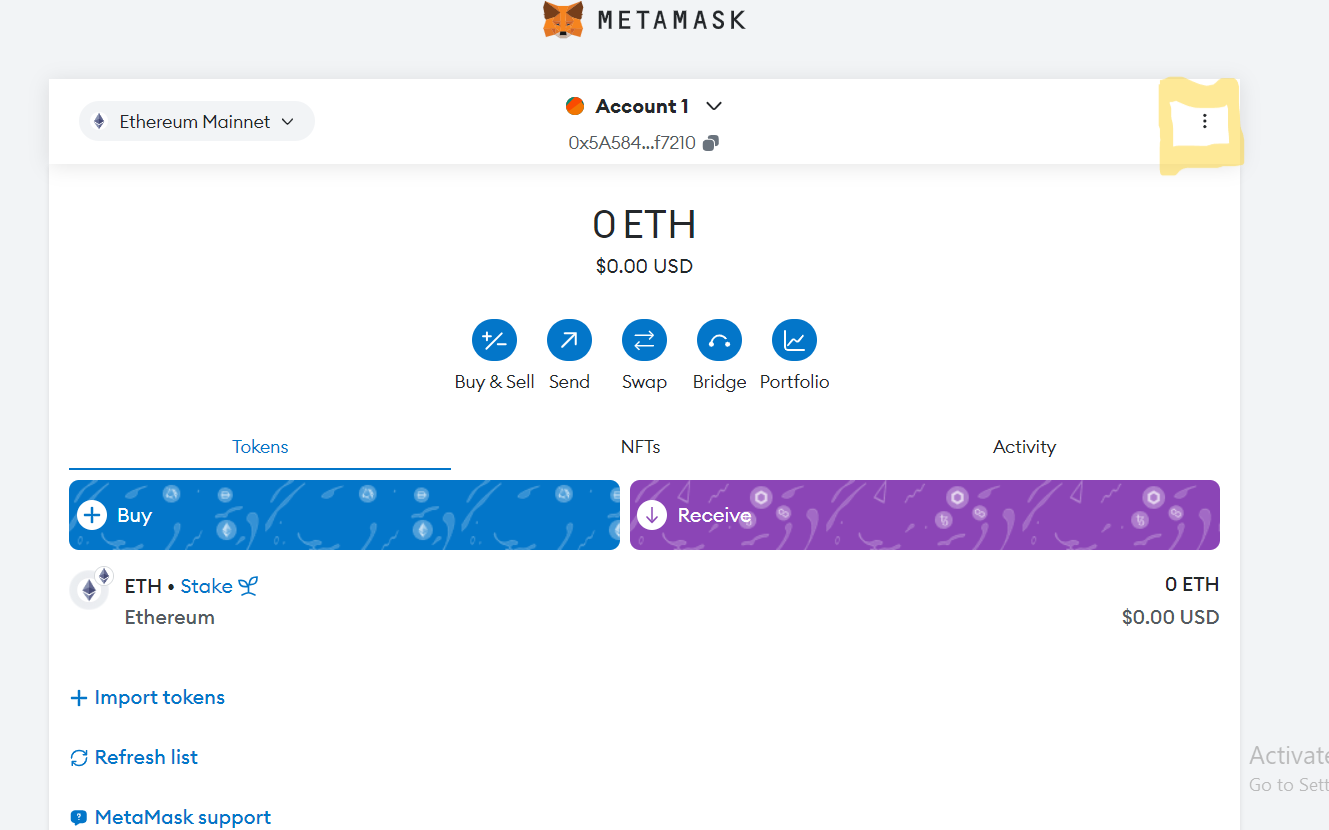Click the Send arrow icon

569,341
